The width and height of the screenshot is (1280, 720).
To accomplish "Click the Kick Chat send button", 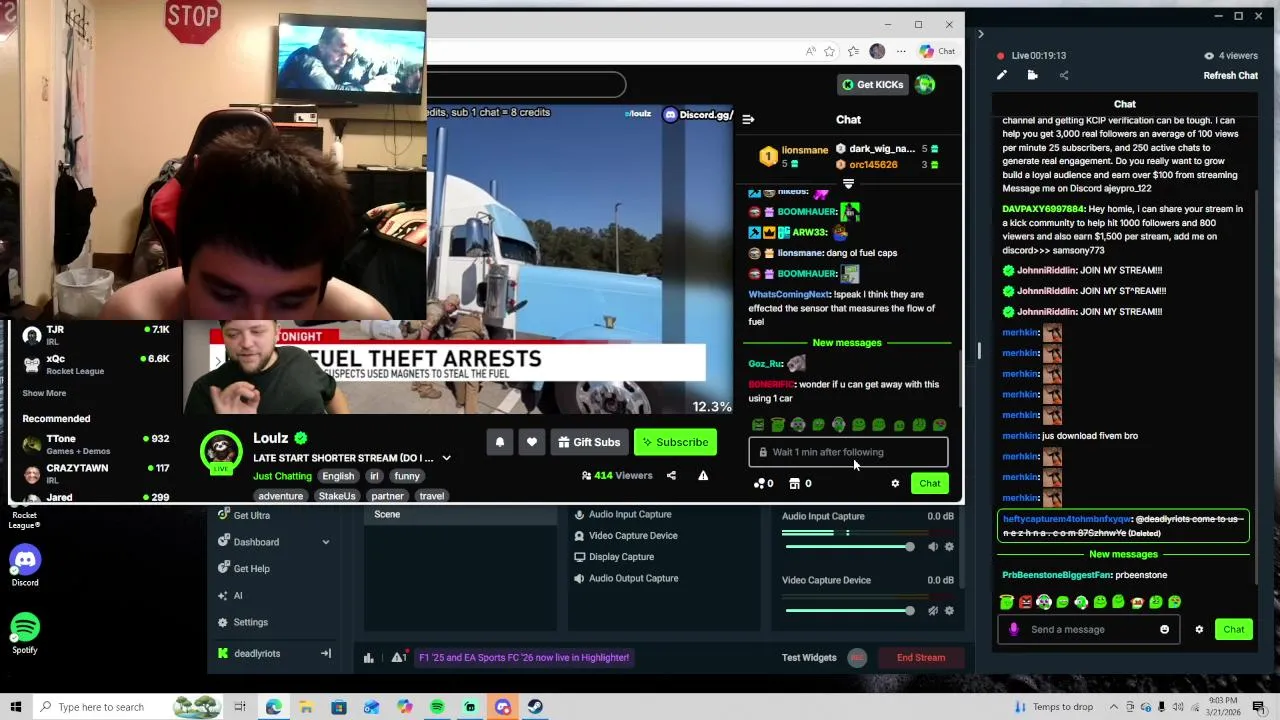I will coord(930,484).
